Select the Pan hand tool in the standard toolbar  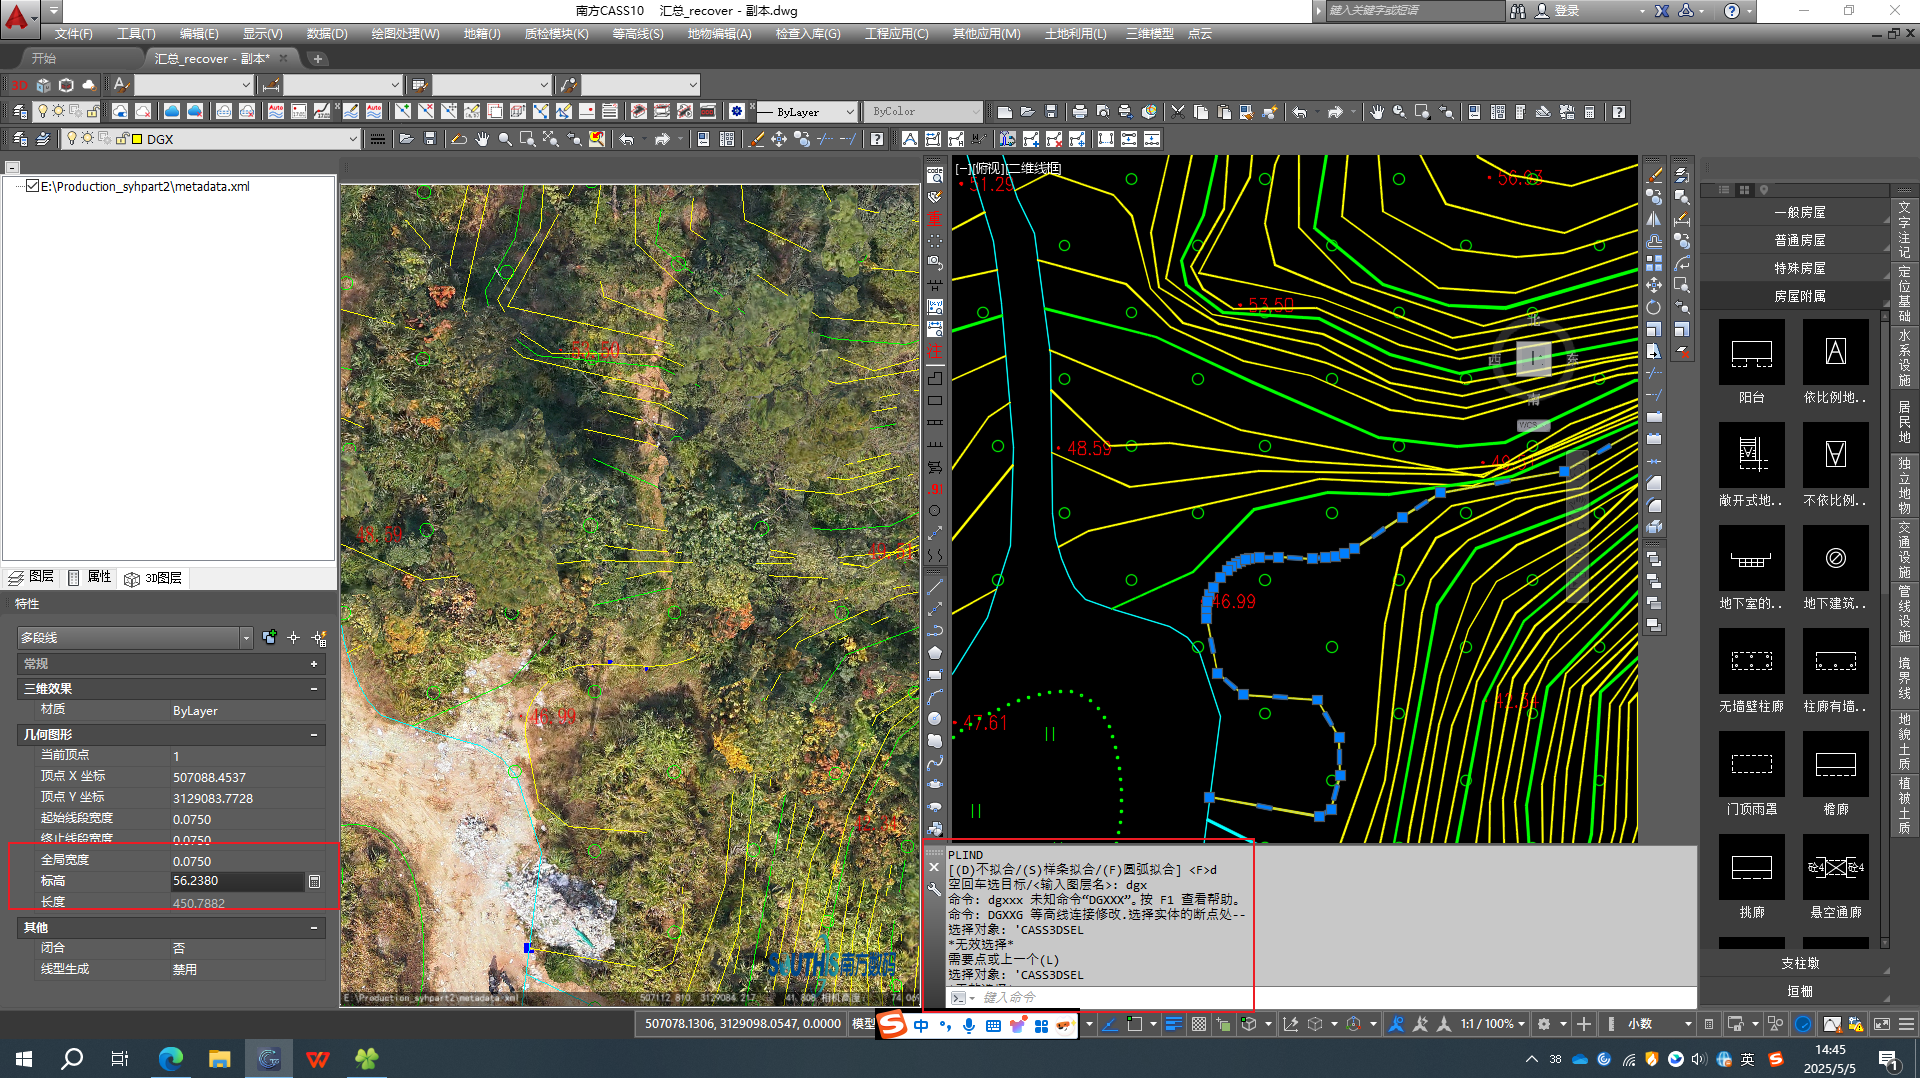(1376, 112)
